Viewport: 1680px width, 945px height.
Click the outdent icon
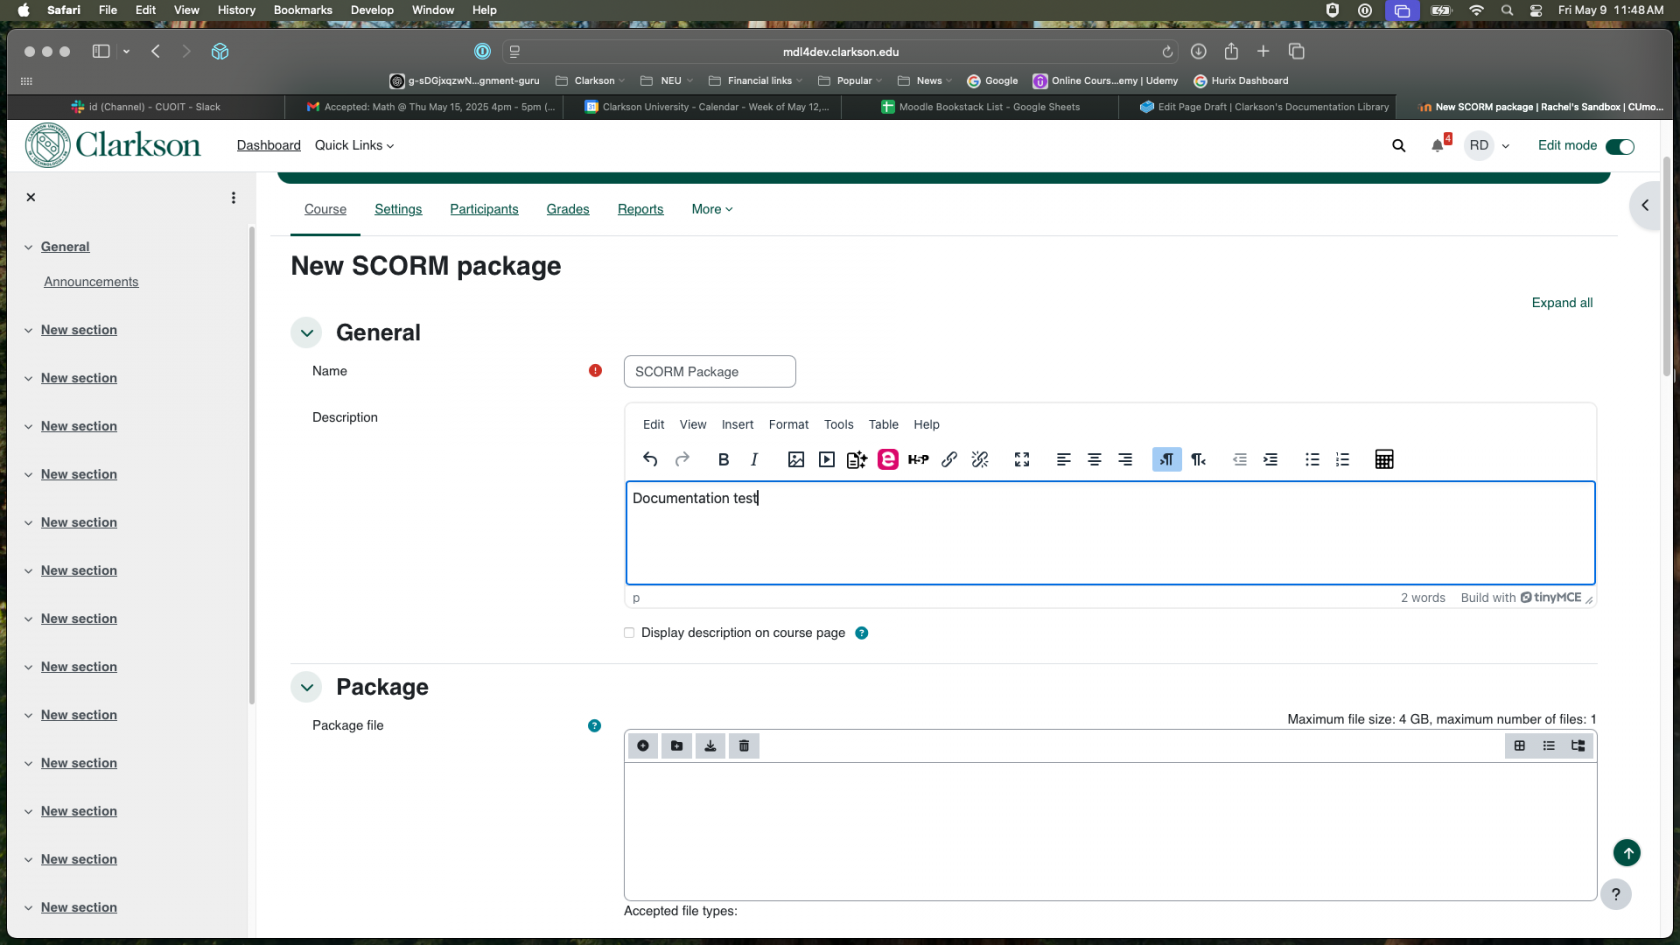pos(1240,459)
